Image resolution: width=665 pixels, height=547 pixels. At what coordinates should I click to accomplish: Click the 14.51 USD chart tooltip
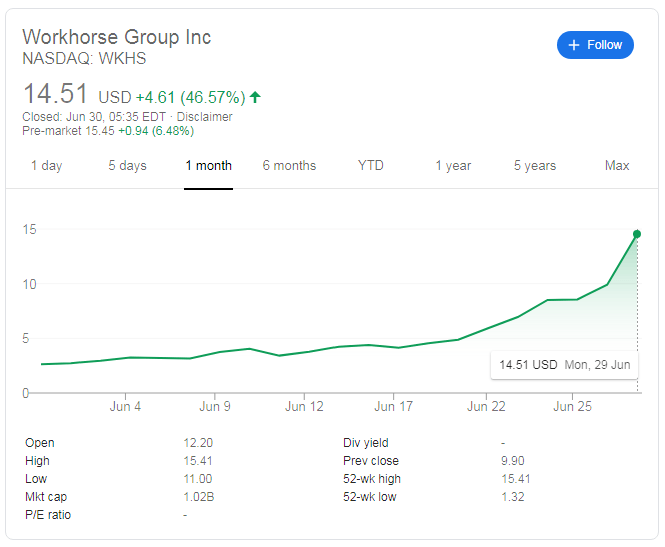[564, 365]
